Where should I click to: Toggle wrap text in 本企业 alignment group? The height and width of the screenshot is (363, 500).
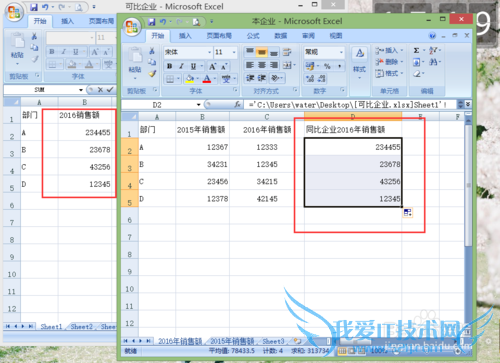click(287, 52)
